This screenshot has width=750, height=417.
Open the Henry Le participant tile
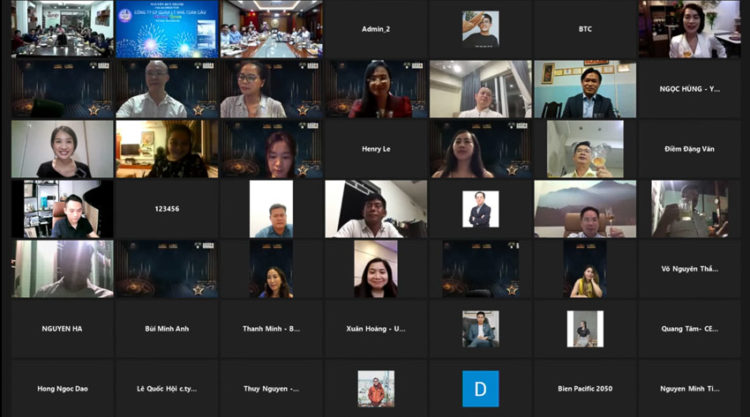[x=375, y=149]
